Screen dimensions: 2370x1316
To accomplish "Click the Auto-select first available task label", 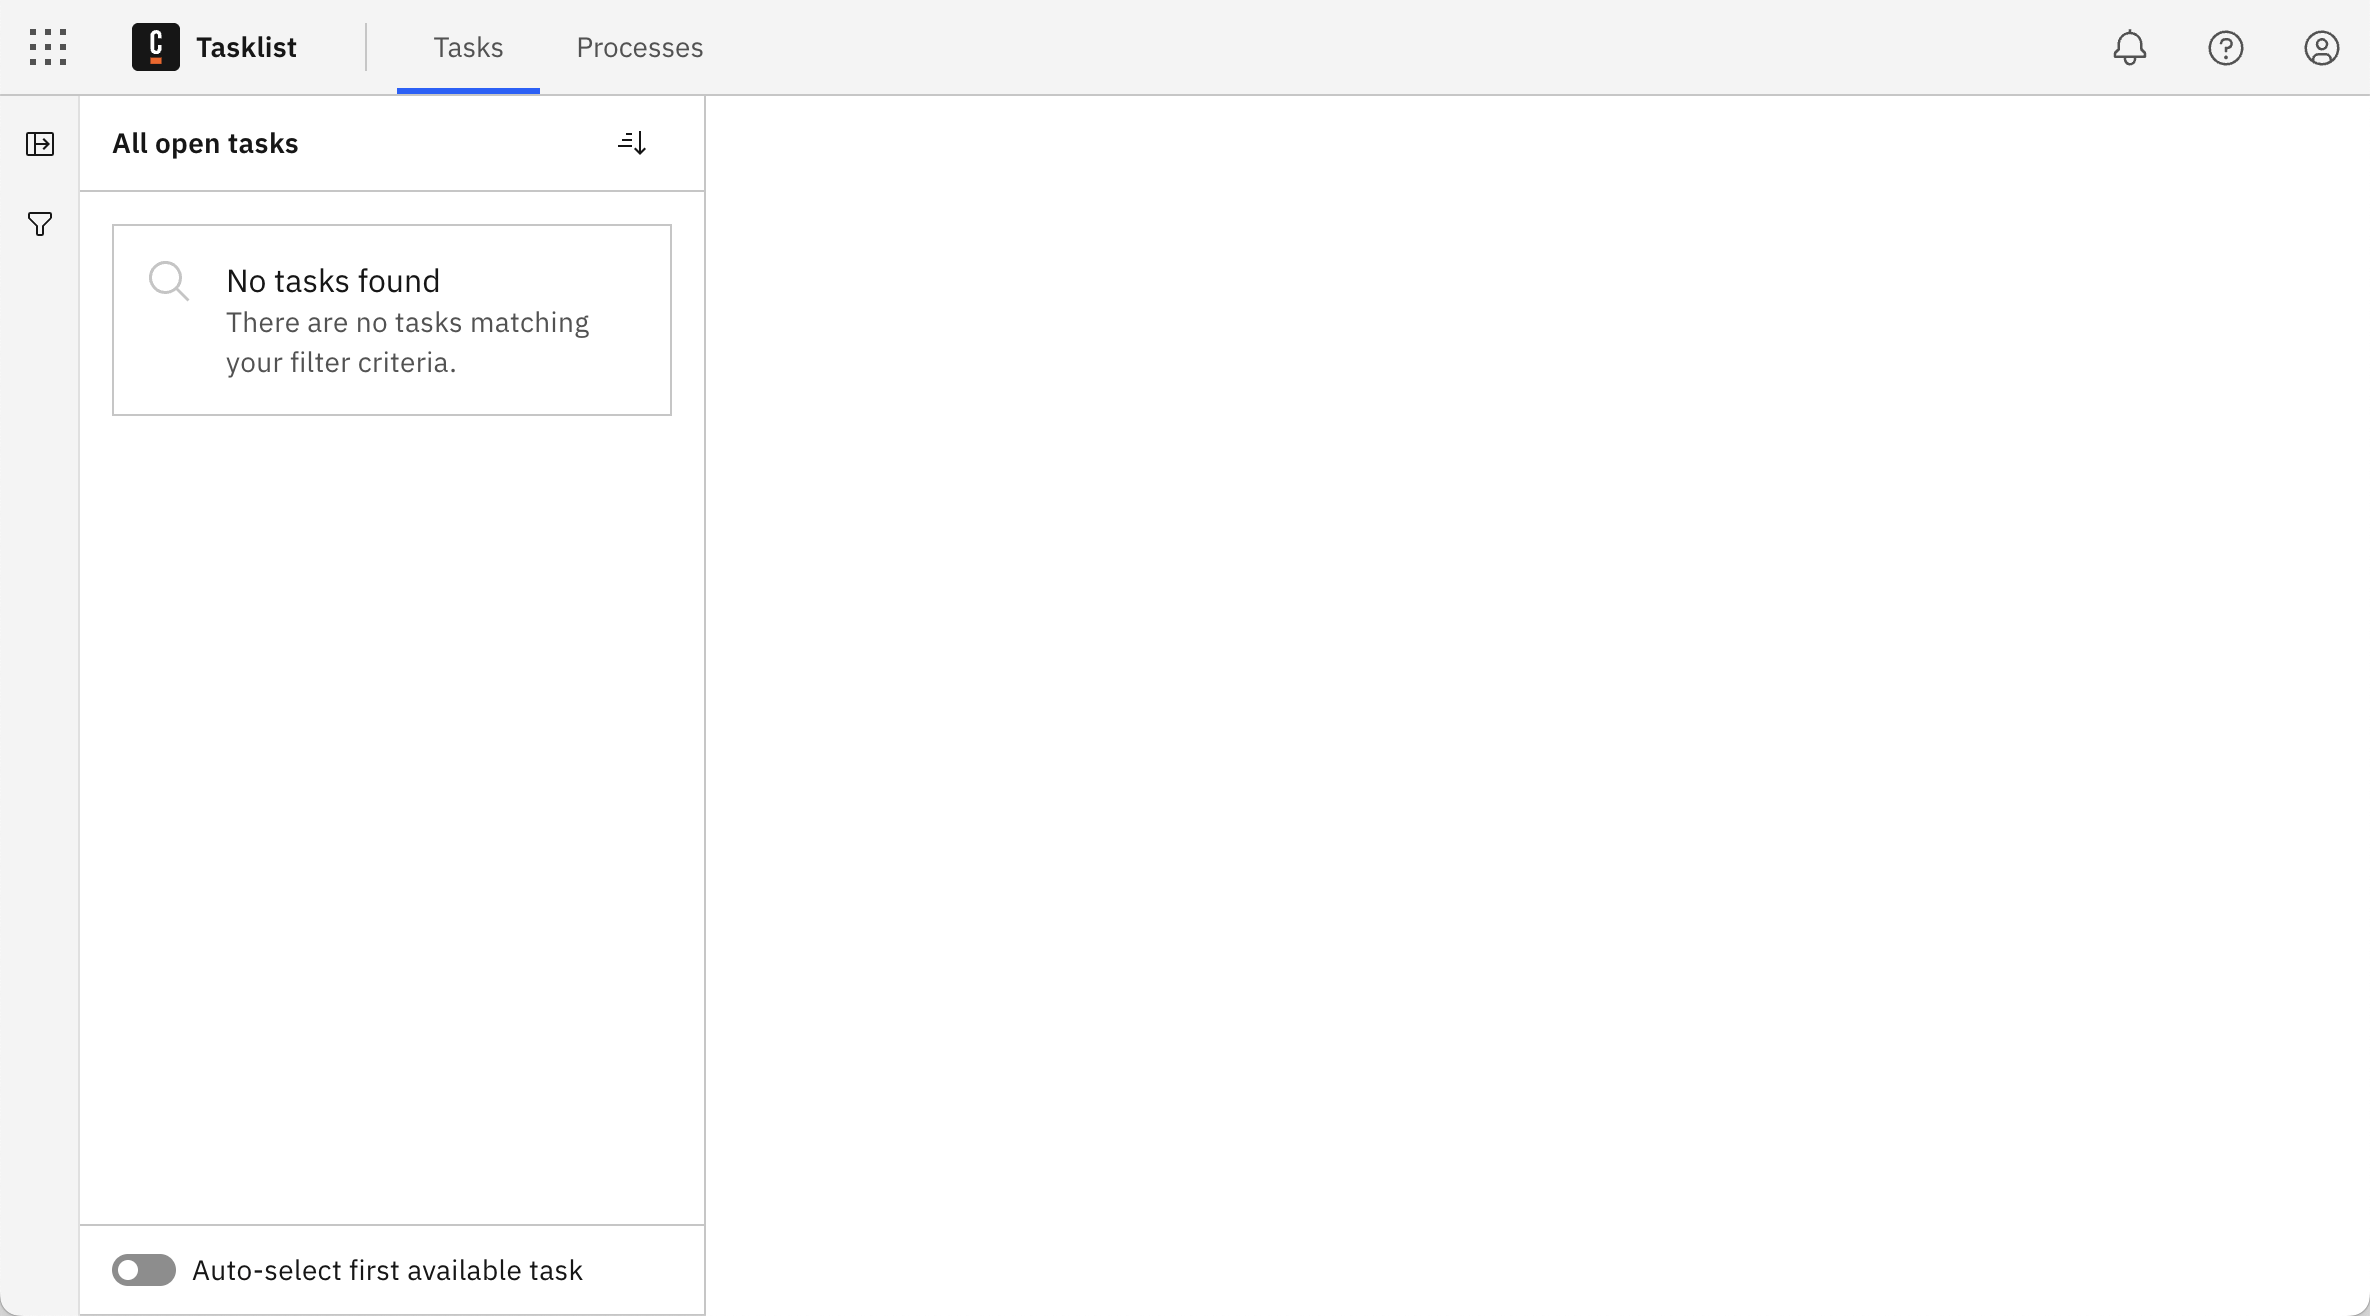I will [x=387, y=1269].
